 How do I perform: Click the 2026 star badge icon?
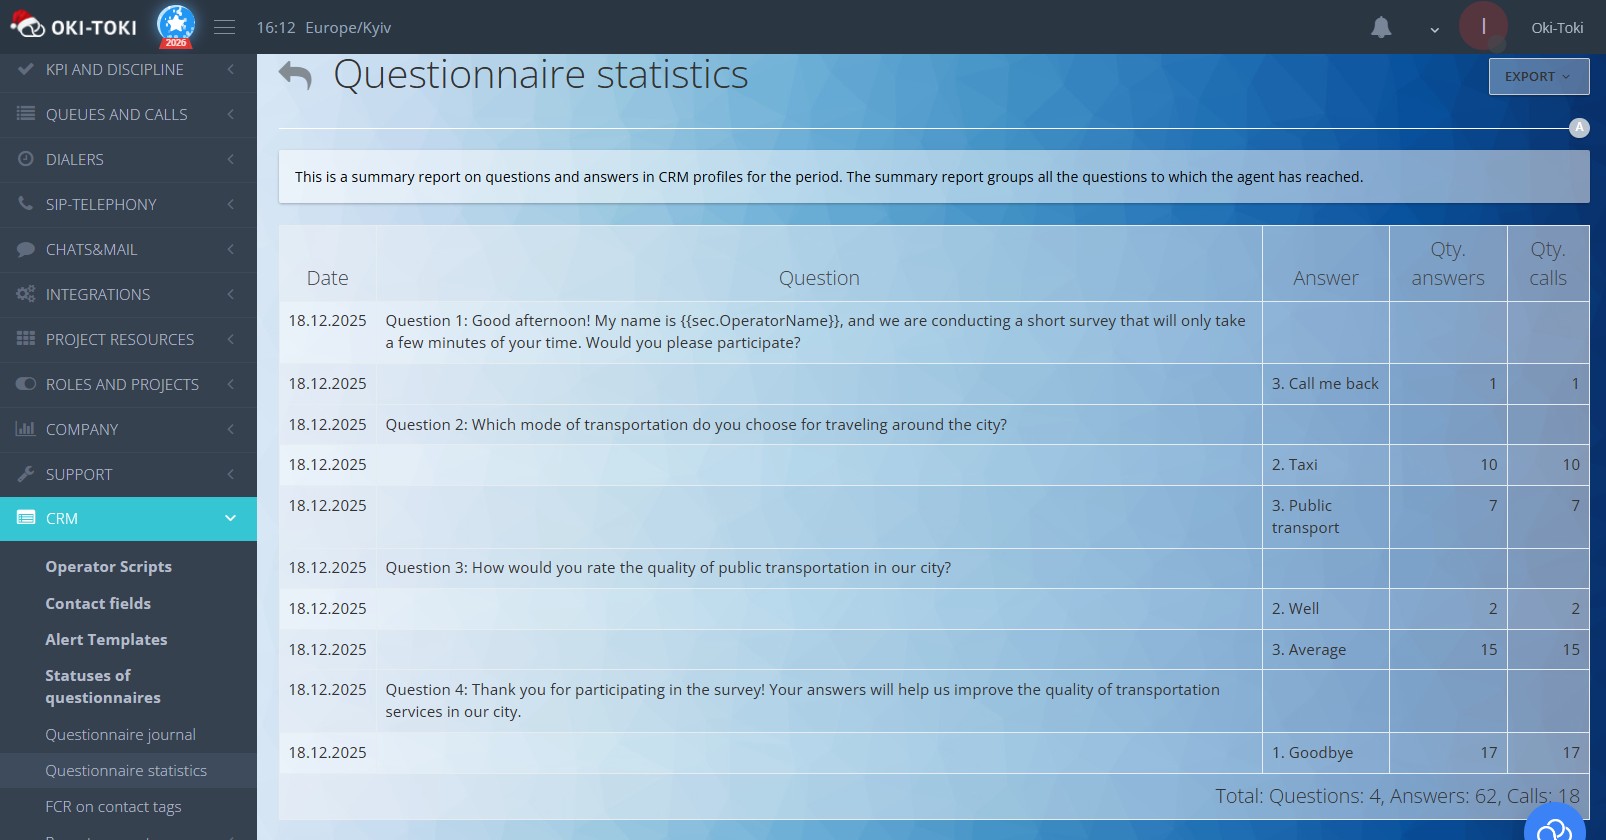point(176,25)
